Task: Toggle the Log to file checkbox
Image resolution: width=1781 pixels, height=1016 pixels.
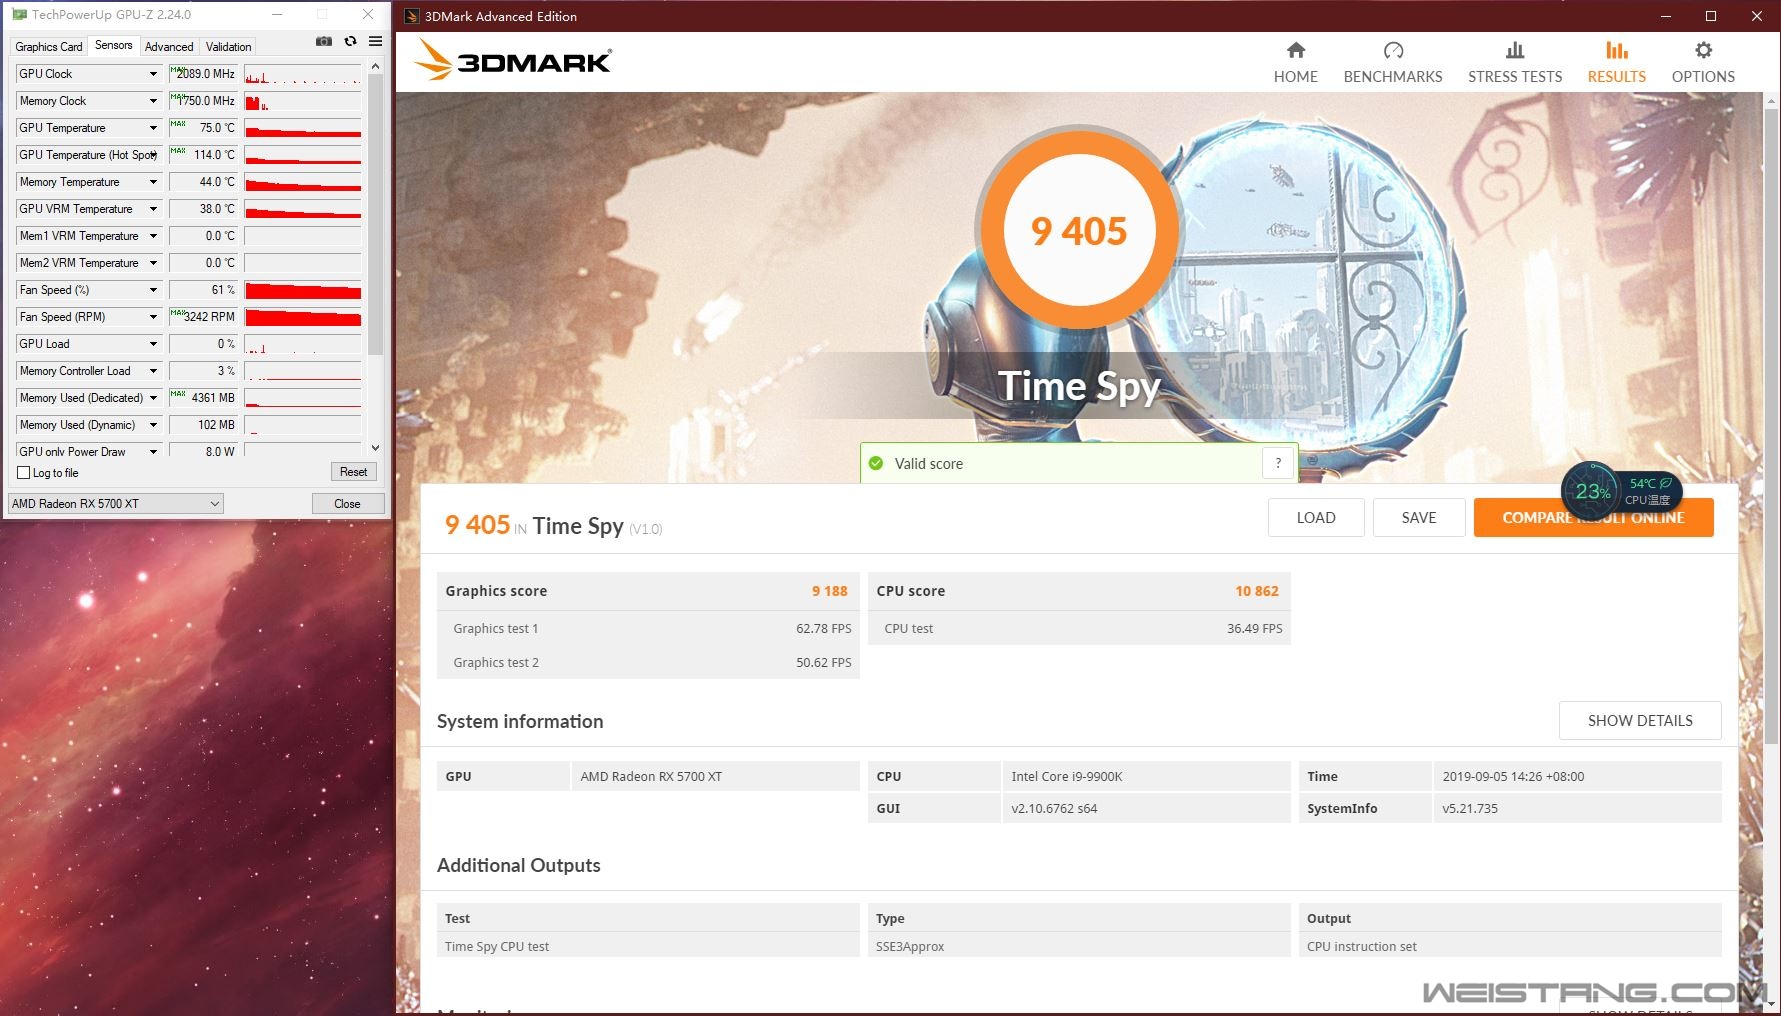Action: pyautogui.click(x=24, y=473)
